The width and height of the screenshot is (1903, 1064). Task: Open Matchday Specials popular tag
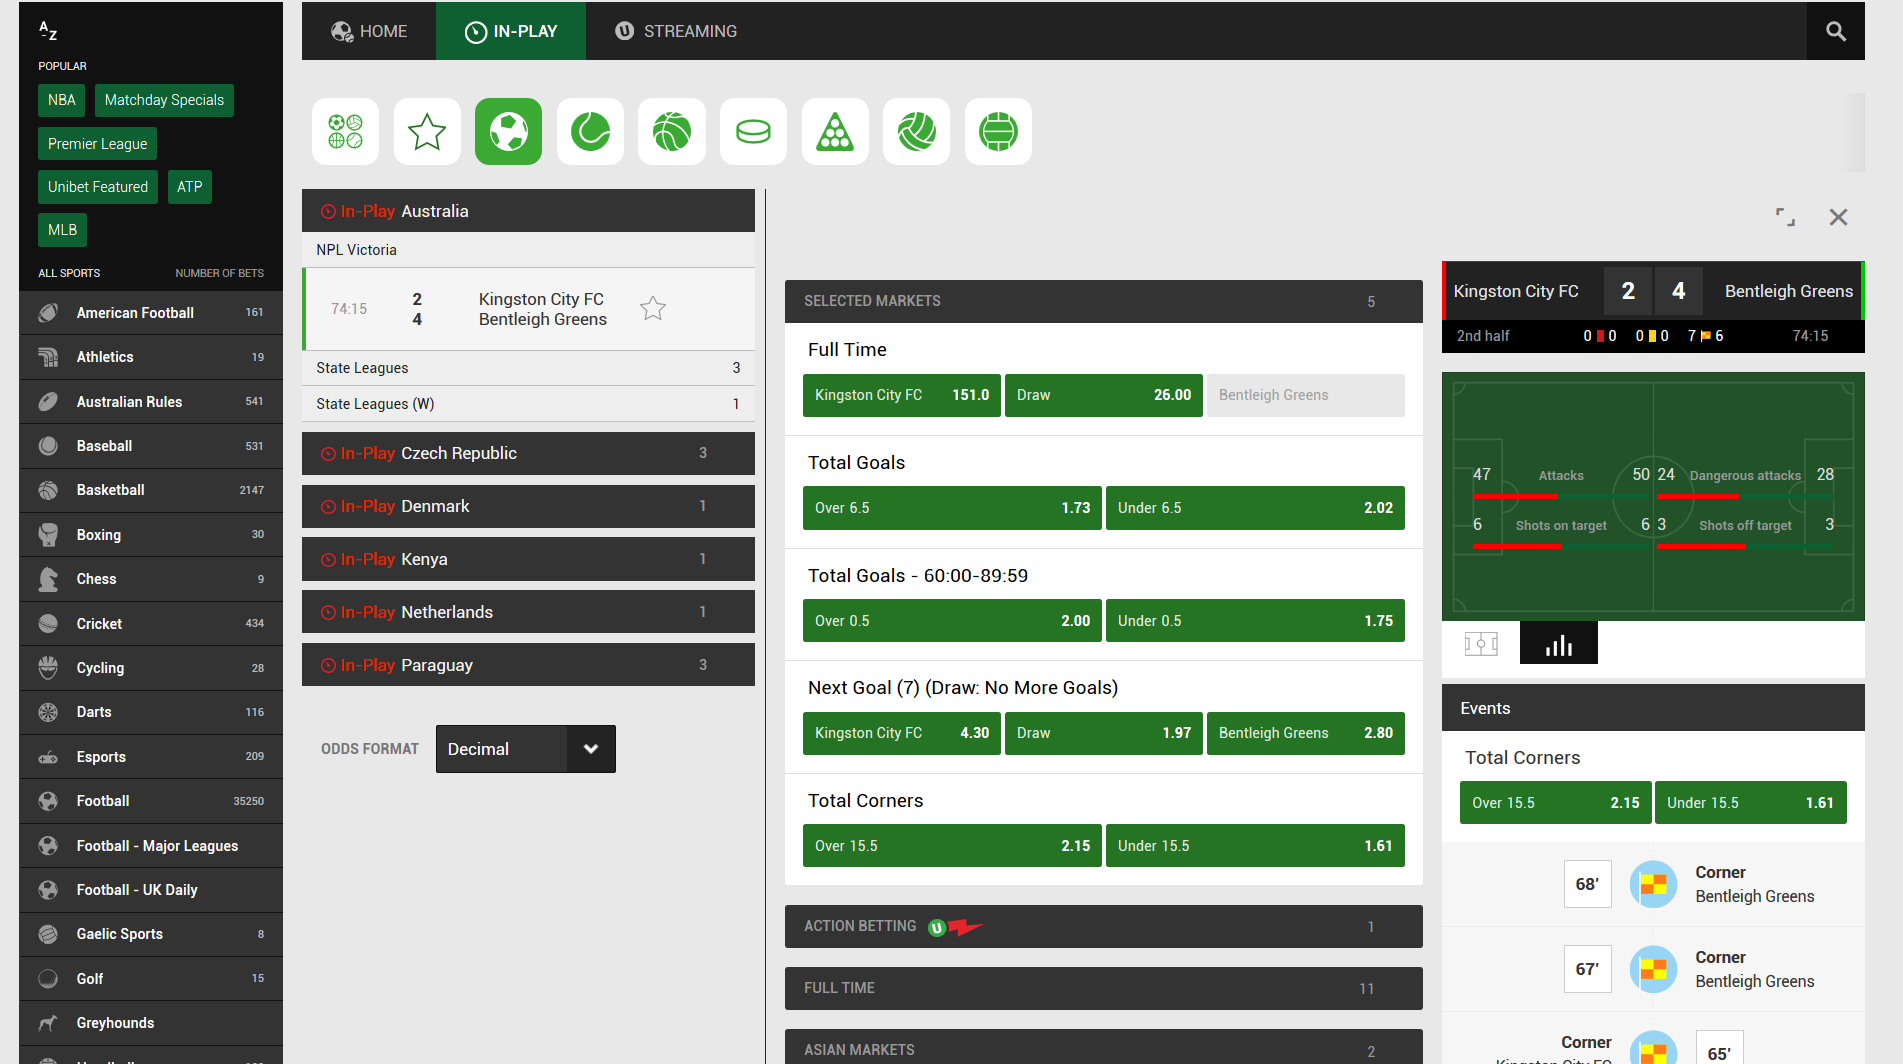click(164, 100)
